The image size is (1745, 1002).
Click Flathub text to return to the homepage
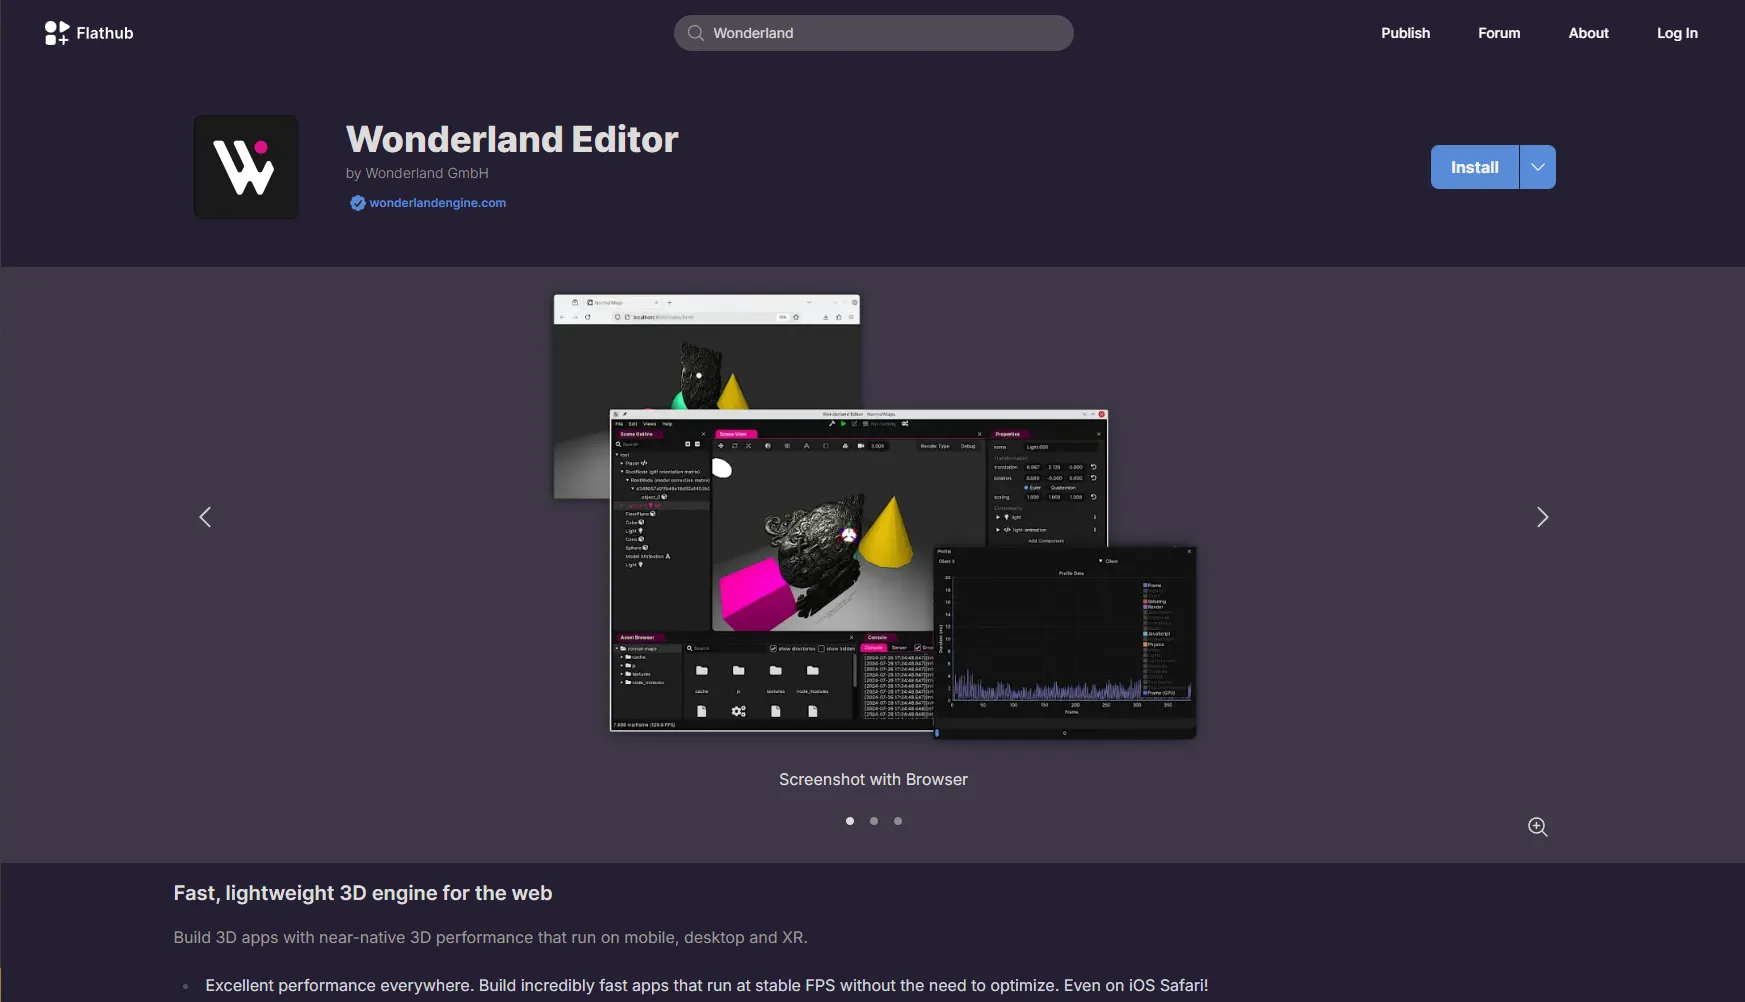tap(104, 32)
